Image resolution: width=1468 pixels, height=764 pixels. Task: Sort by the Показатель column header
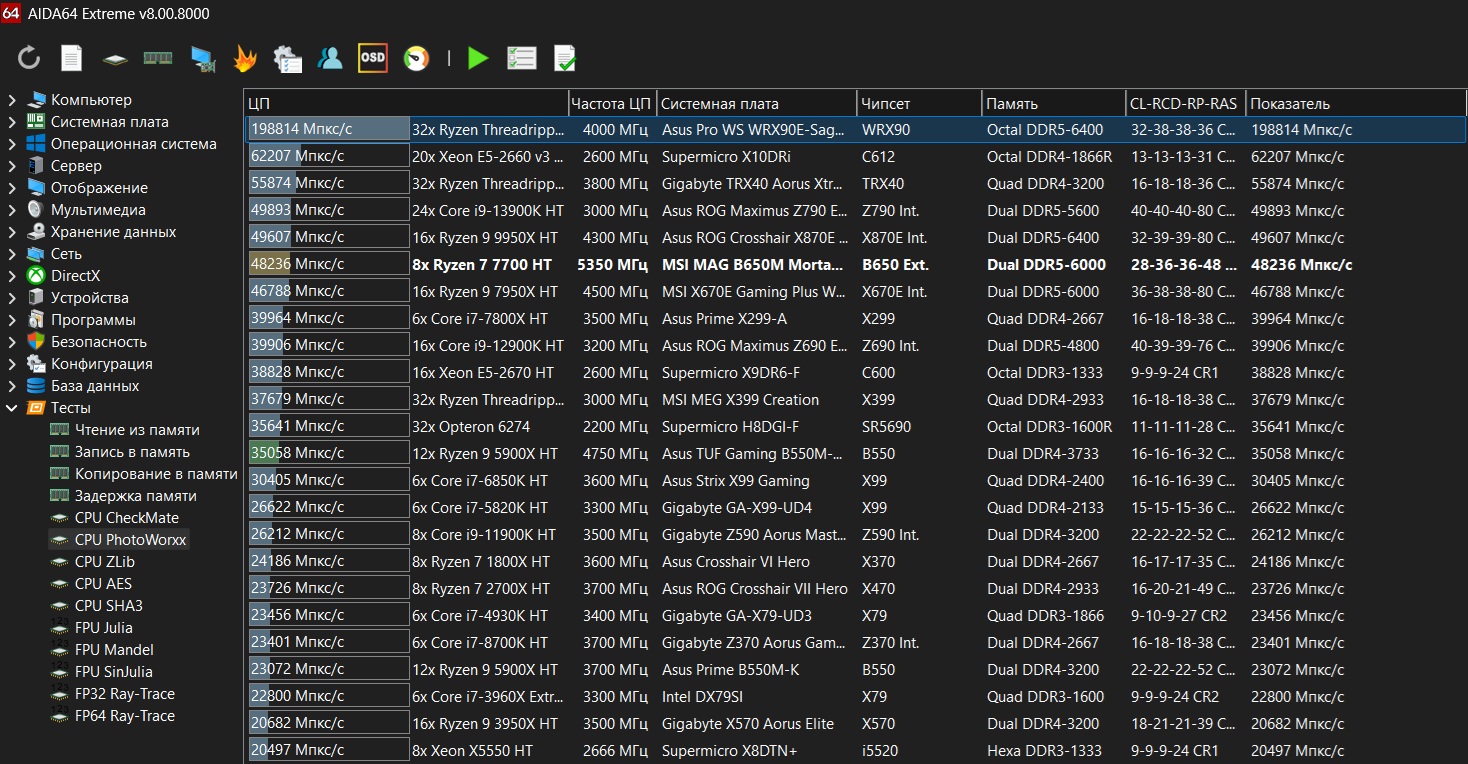[1355, 104]
